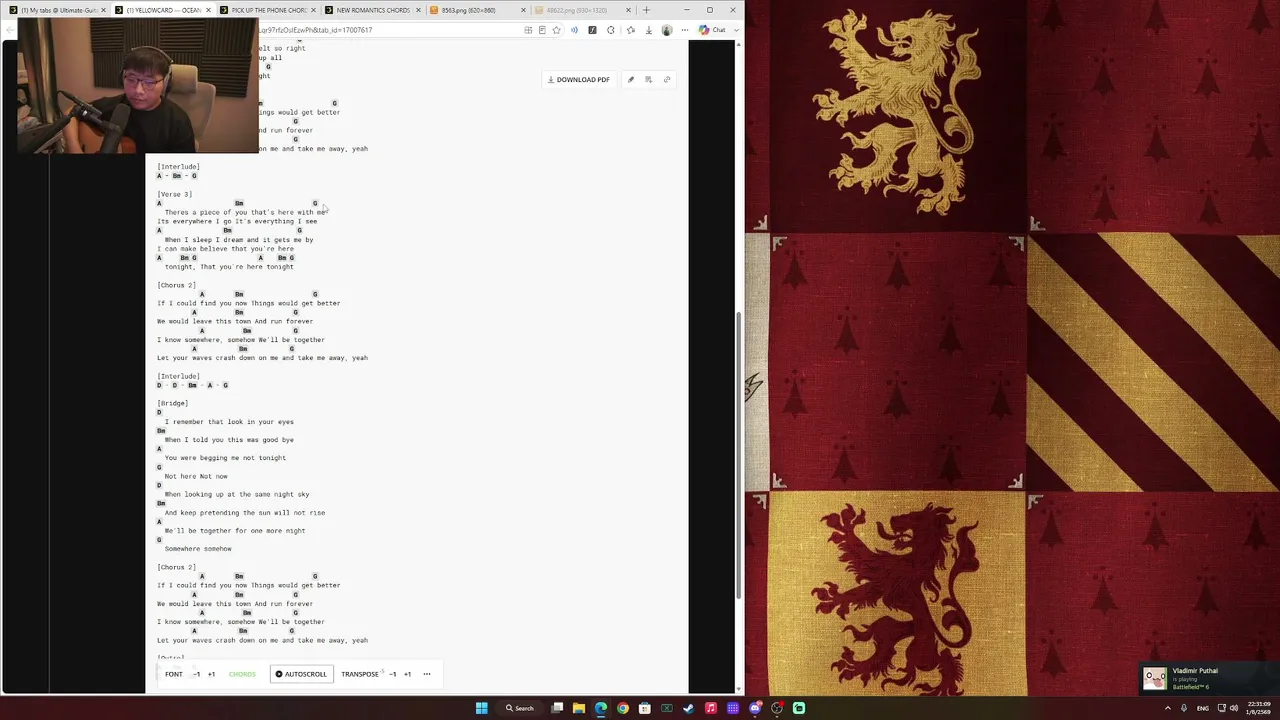
Task: Open Task View on the taskbar
Action: pos(557,708)
